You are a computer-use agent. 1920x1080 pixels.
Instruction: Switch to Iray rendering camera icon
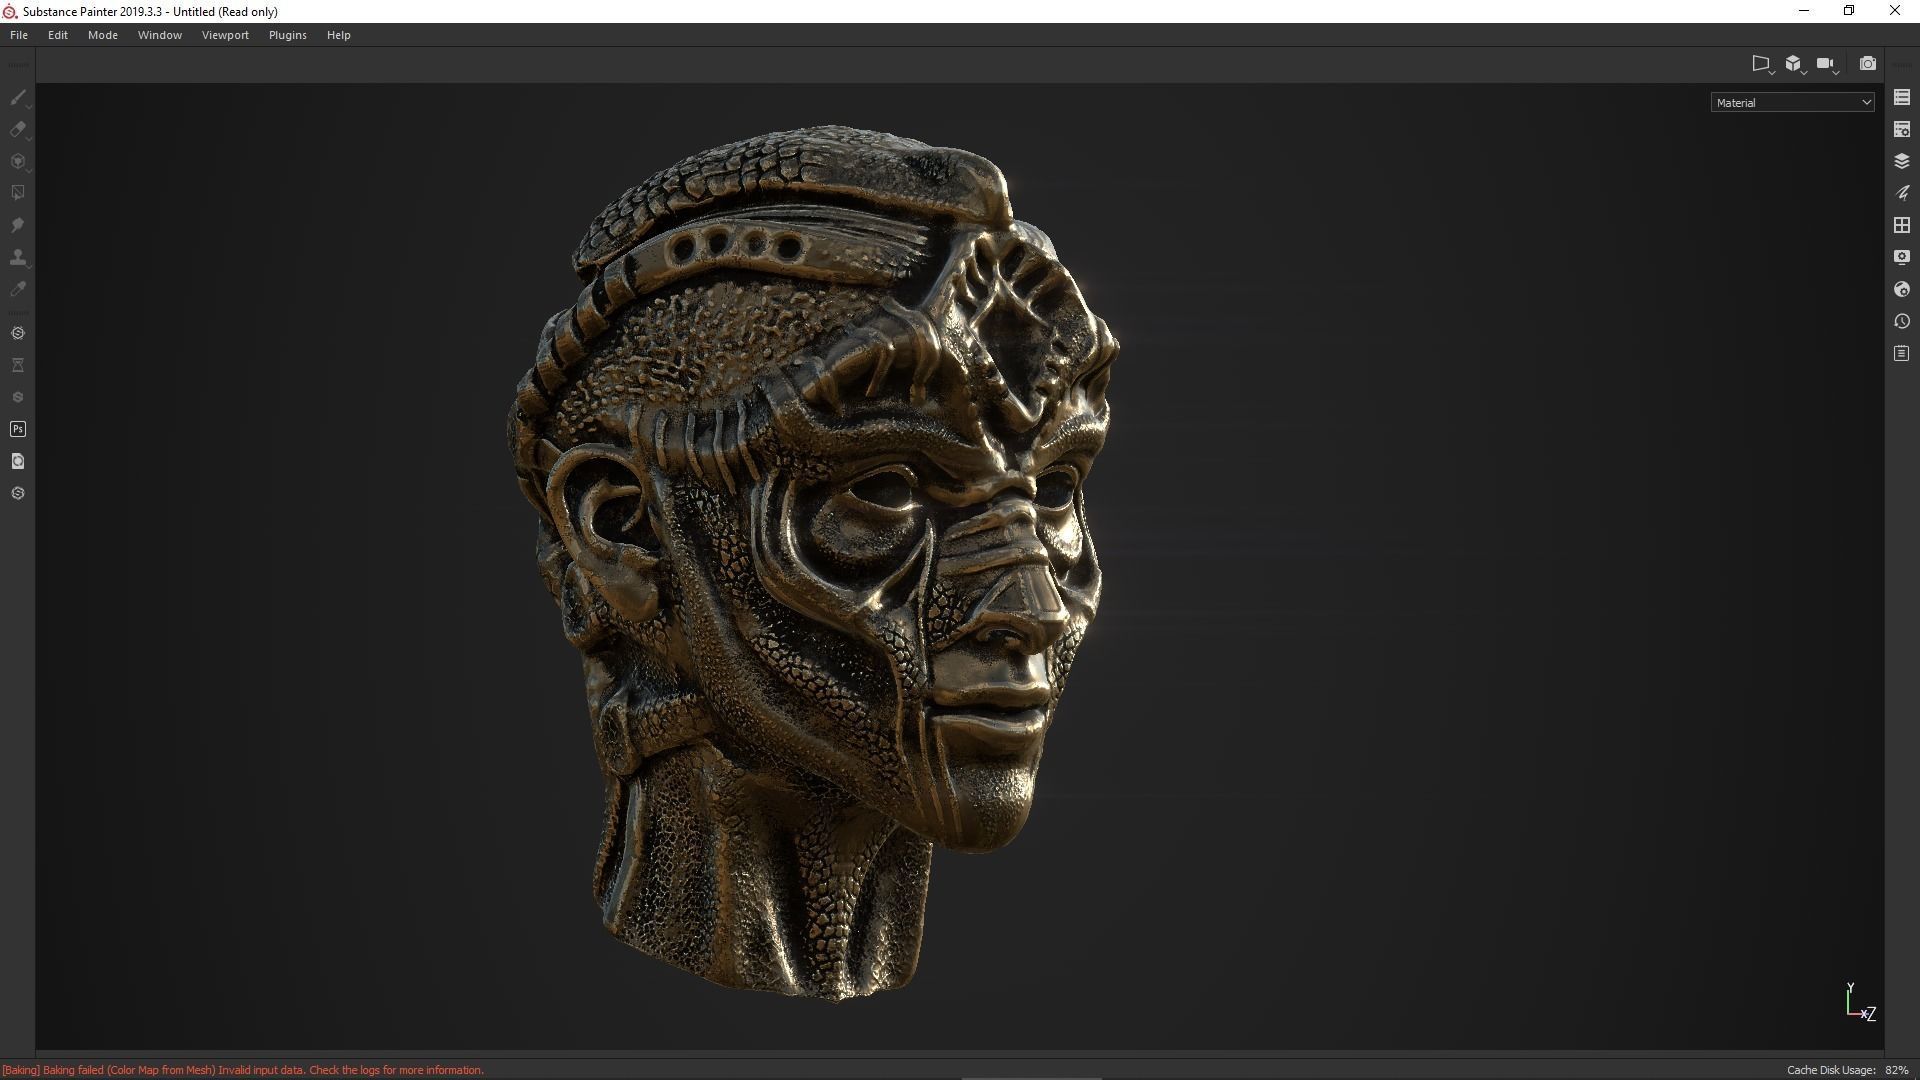click(x=1867, y=63)
